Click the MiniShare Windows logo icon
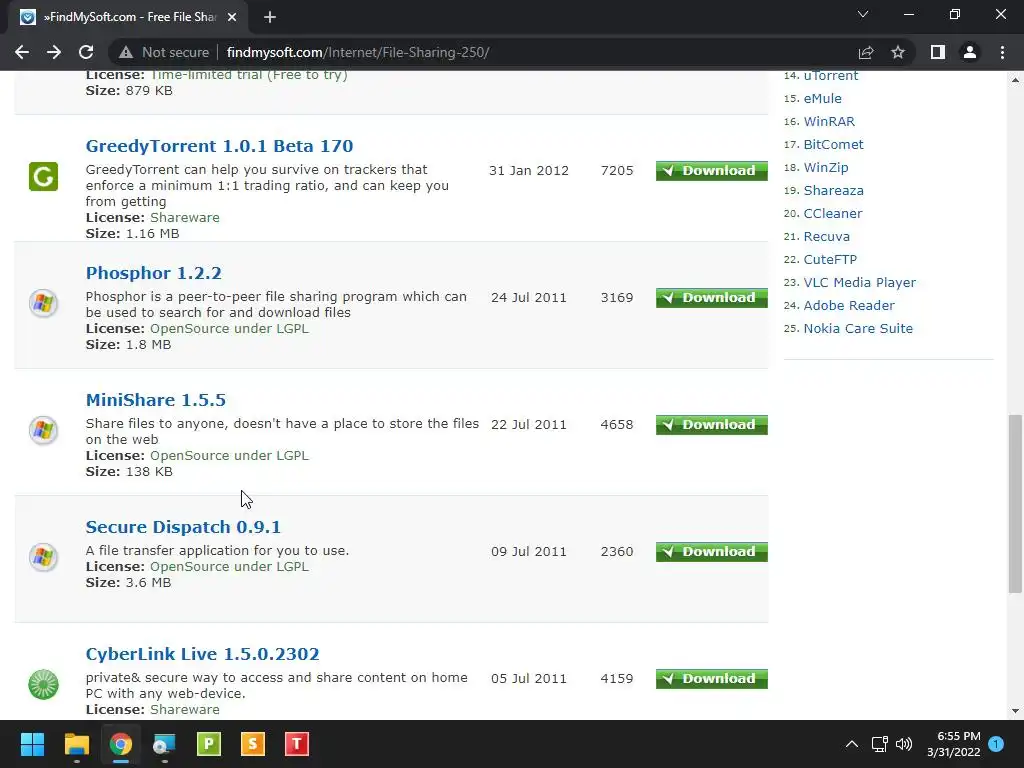1024x768 pixels. (x=43, y=430)
